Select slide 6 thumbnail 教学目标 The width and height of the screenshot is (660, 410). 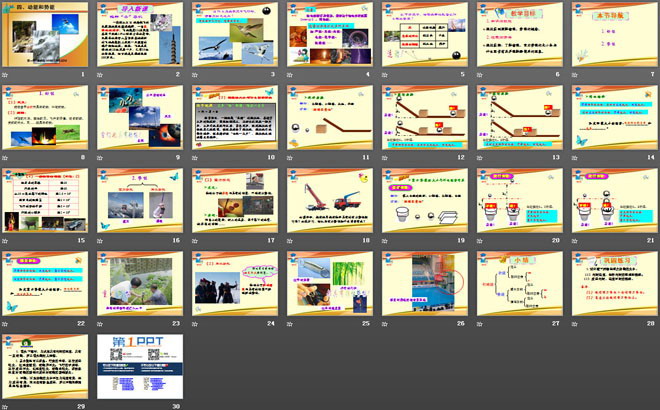pos(520,35)
